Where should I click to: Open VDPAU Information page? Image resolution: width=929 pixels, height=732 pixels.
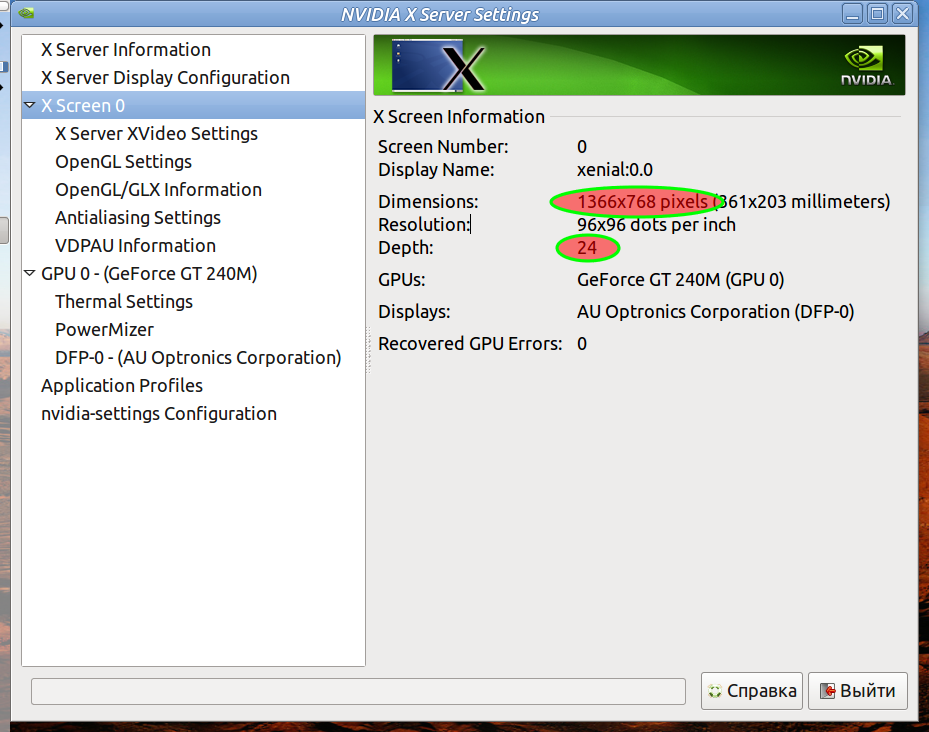pos(135,245)
